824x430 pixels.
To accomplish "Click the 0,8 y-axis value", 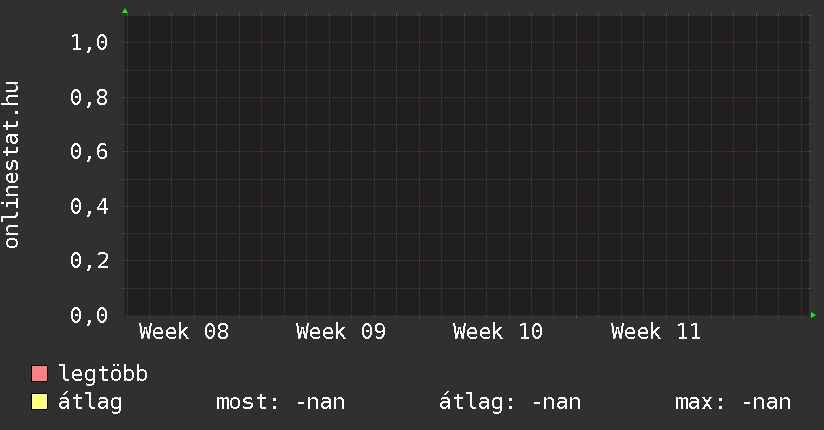I will [89, 98].
